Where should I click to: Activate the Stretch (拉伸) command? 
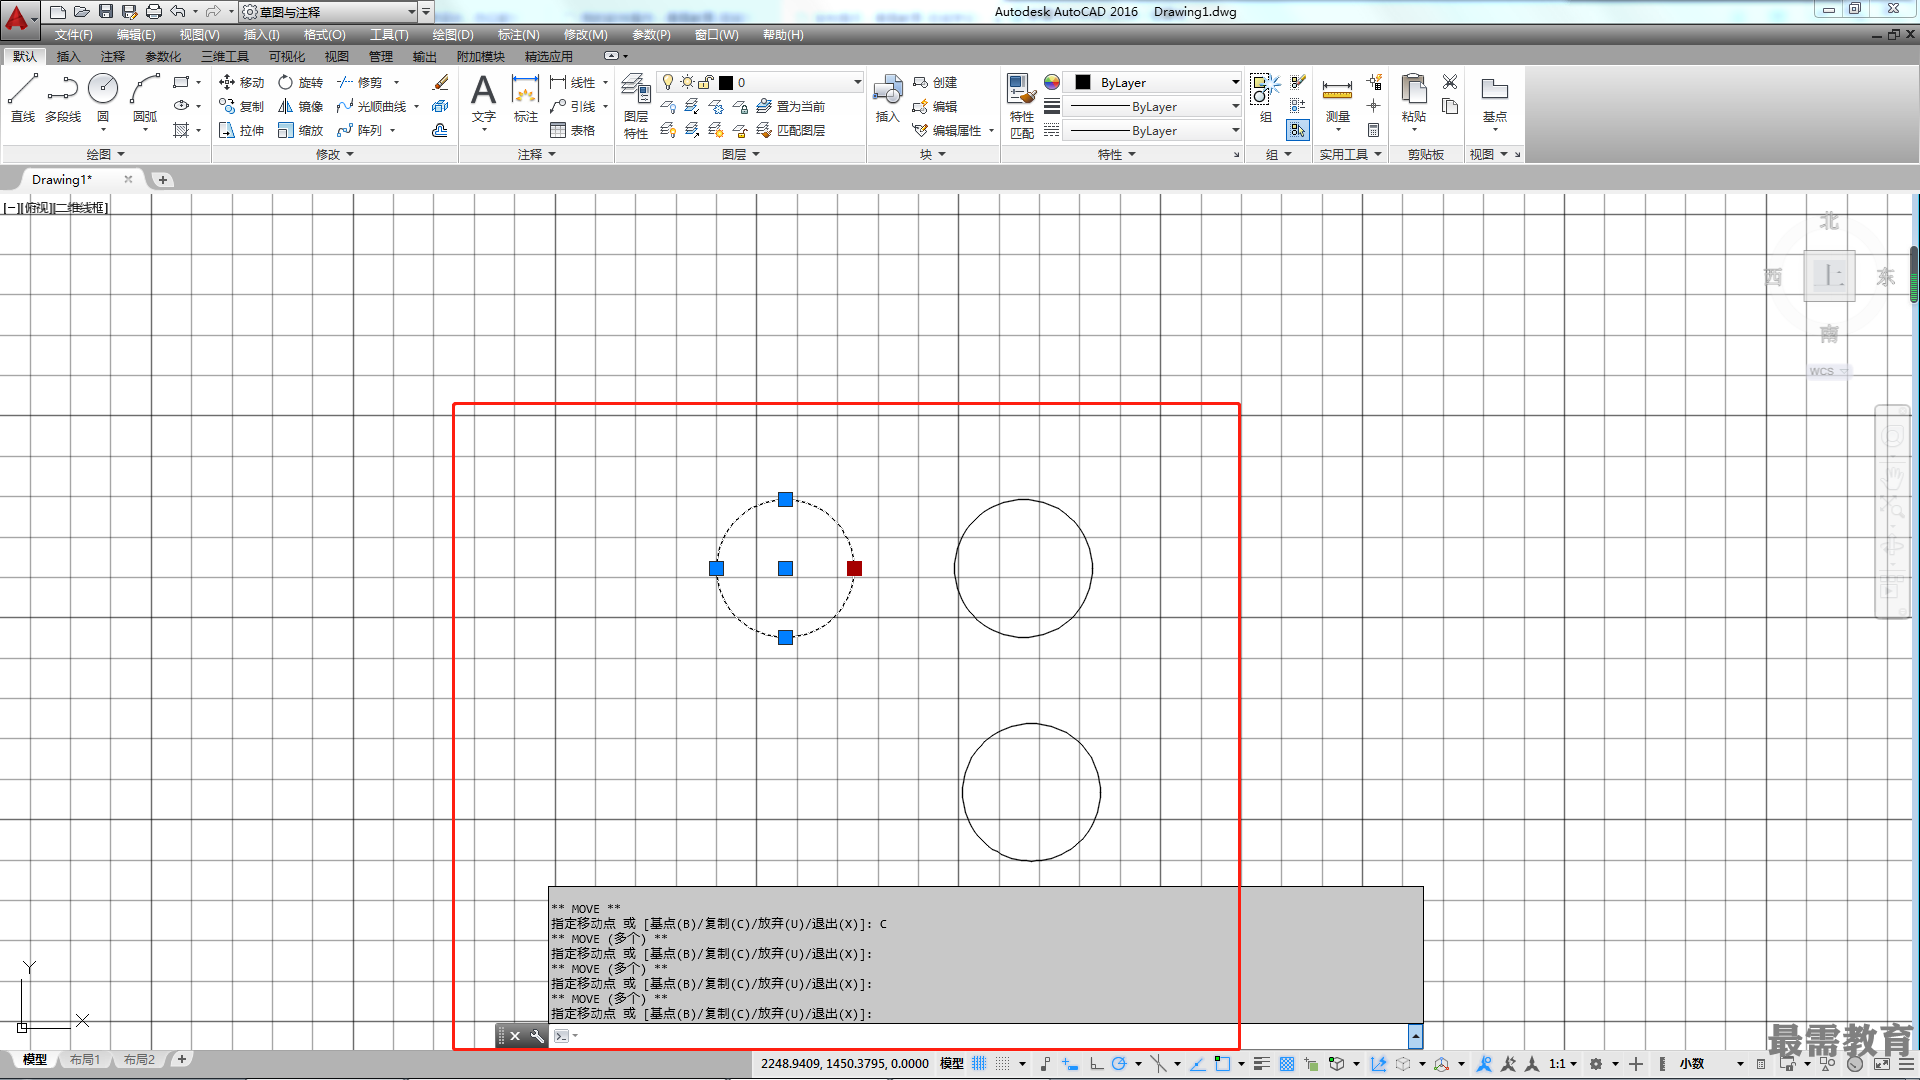(241, 130)
